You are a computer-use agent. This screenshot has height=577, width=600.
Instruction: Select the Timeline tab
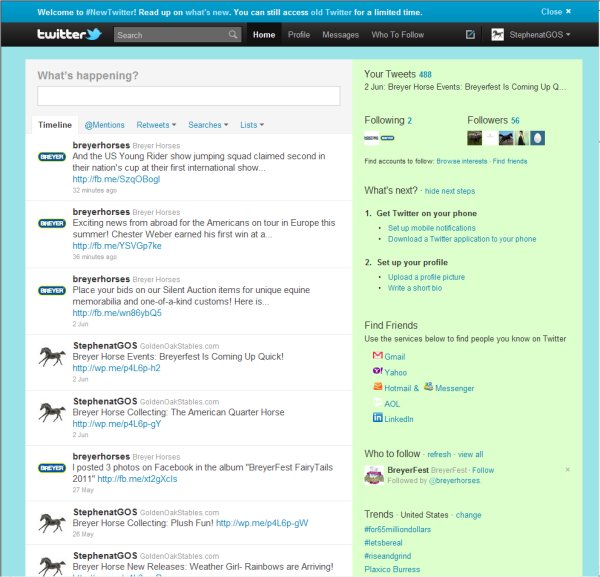pyautogui.click(x=55, y=125)
